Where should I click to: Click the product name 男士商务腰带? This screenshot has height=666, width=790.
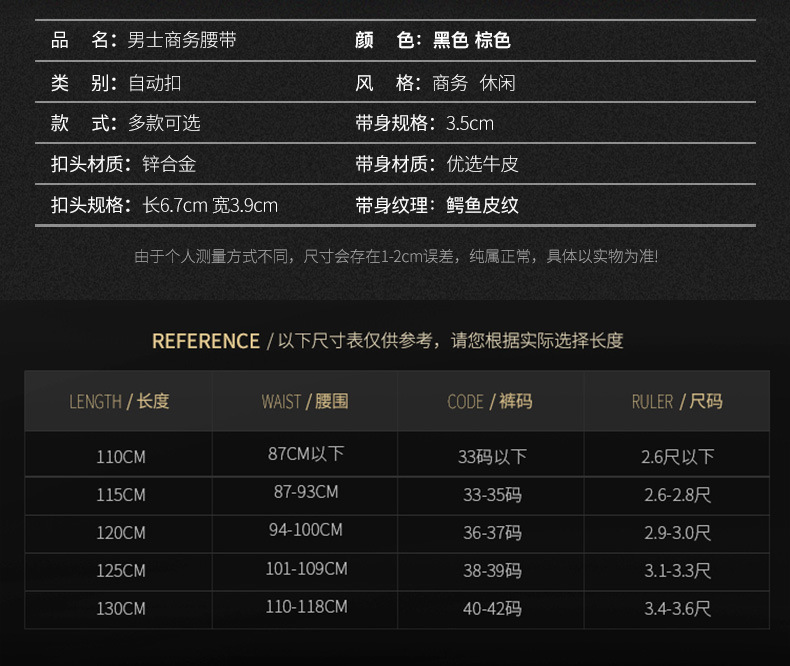coord(182,41)
